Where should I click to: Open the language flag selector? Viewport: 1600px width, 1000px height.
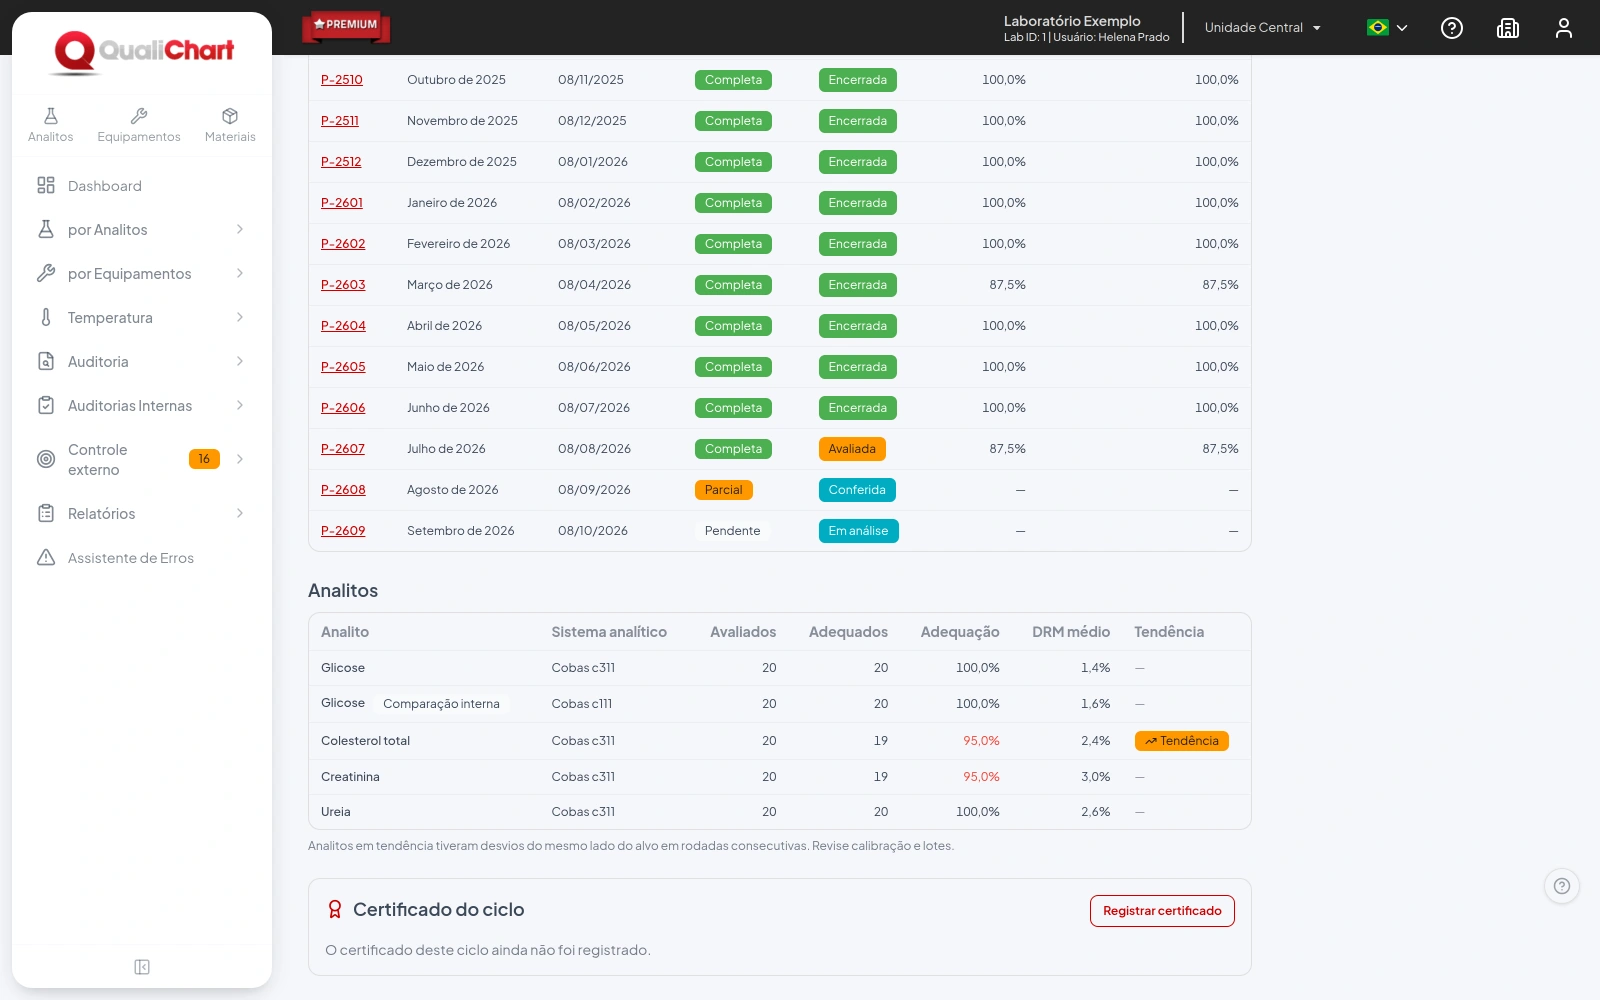pos(1387,28)
